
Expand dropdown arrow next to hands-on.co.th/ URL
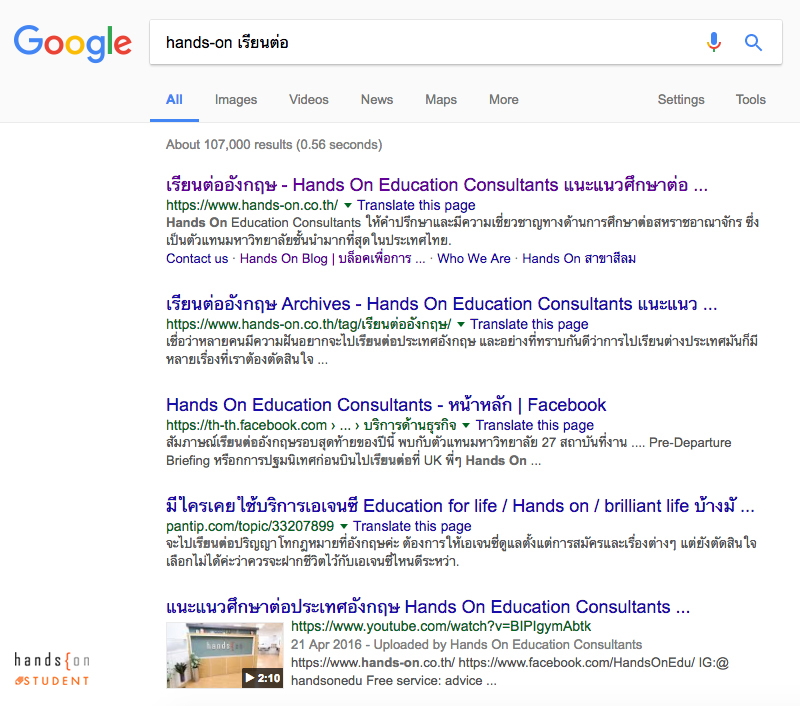pyautogui.click(x=348, y=206)
